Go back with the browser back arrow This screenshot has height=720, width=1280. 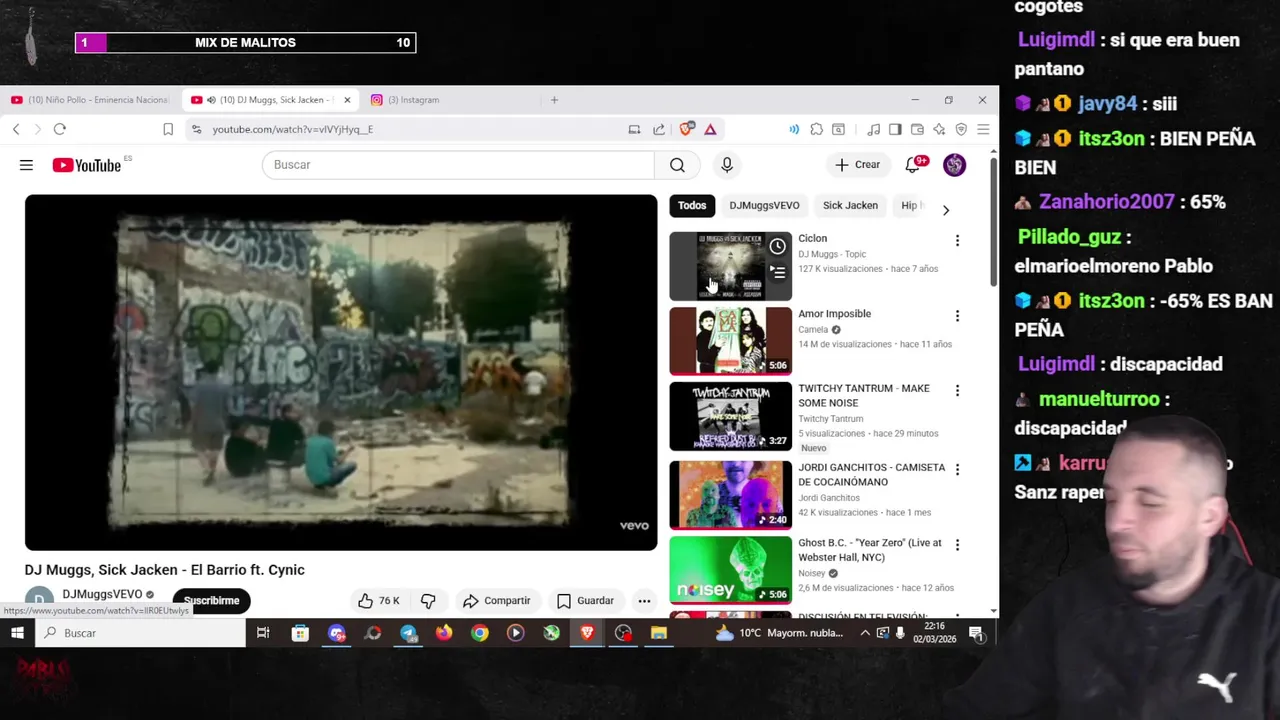point(16,129)
